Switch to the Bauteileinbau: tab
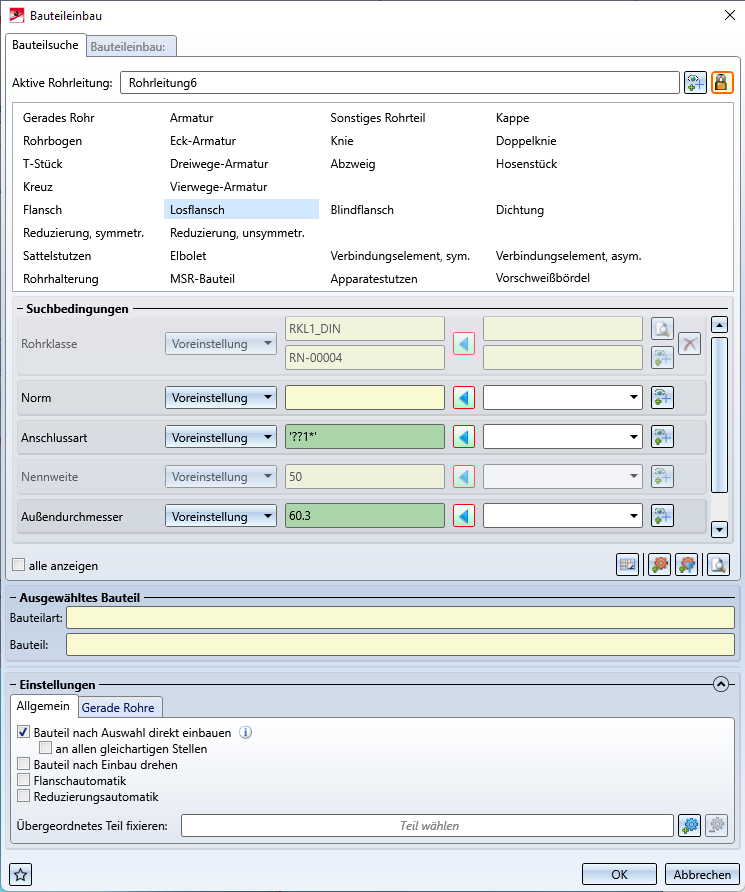This screenshot has height=892, width=745. [131, 47]
